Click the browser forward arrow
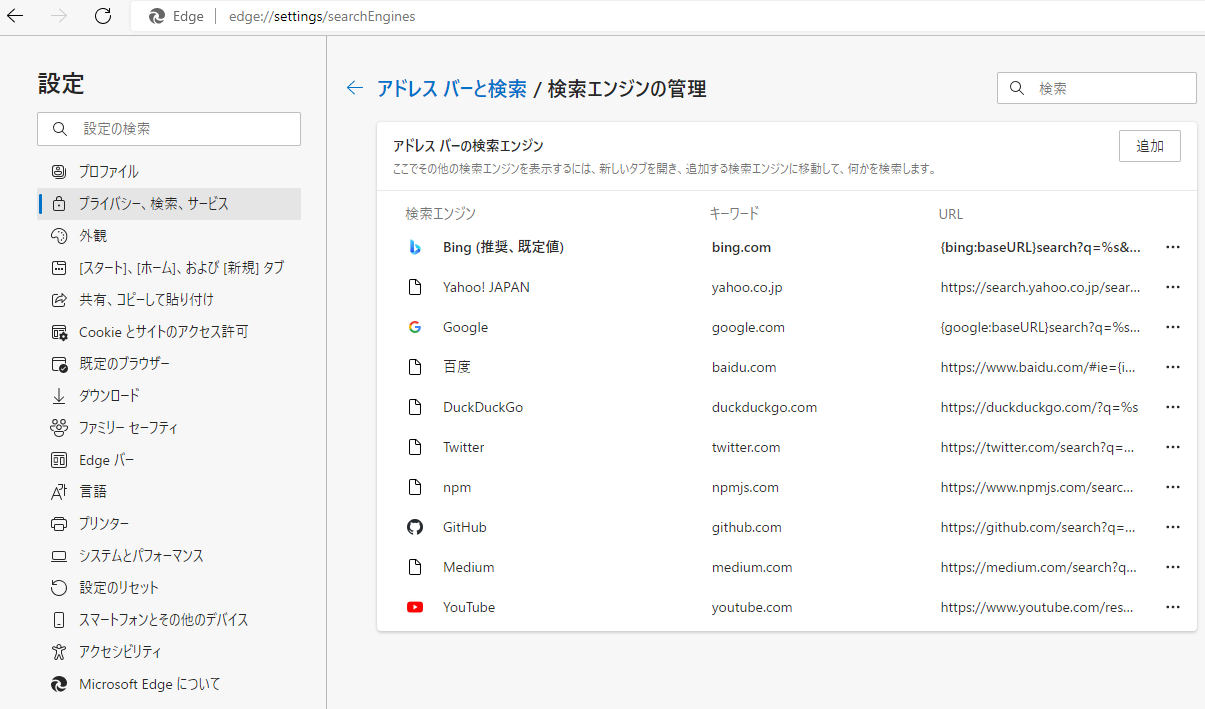The image size is (1205, 709). [x=59, y=16]
